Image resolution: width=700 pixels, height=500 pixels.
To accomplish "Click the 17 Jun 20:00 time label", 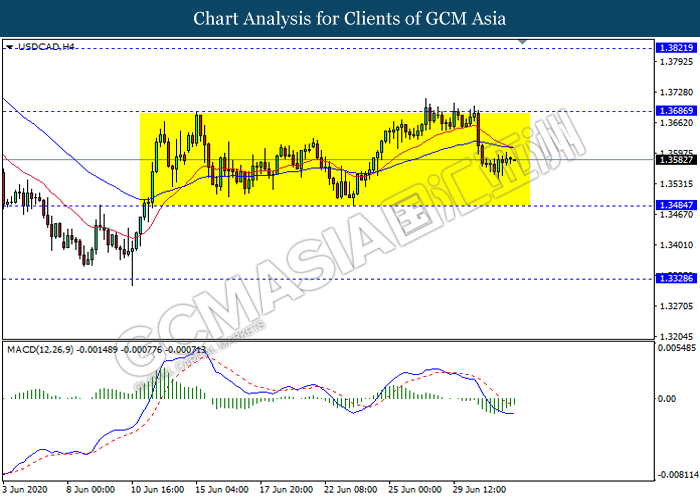I will [x=286, y=489].
